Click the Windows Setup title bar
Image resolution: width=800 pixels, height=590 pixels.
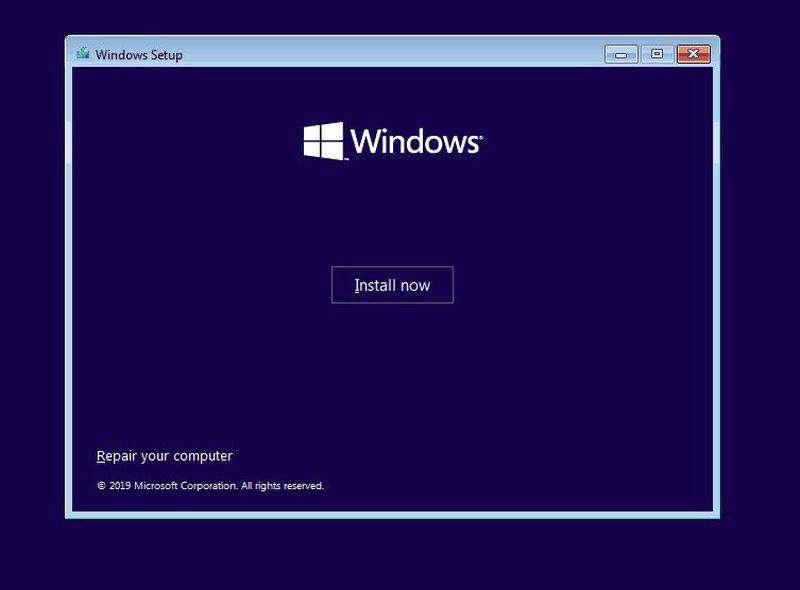click(400, 55)
